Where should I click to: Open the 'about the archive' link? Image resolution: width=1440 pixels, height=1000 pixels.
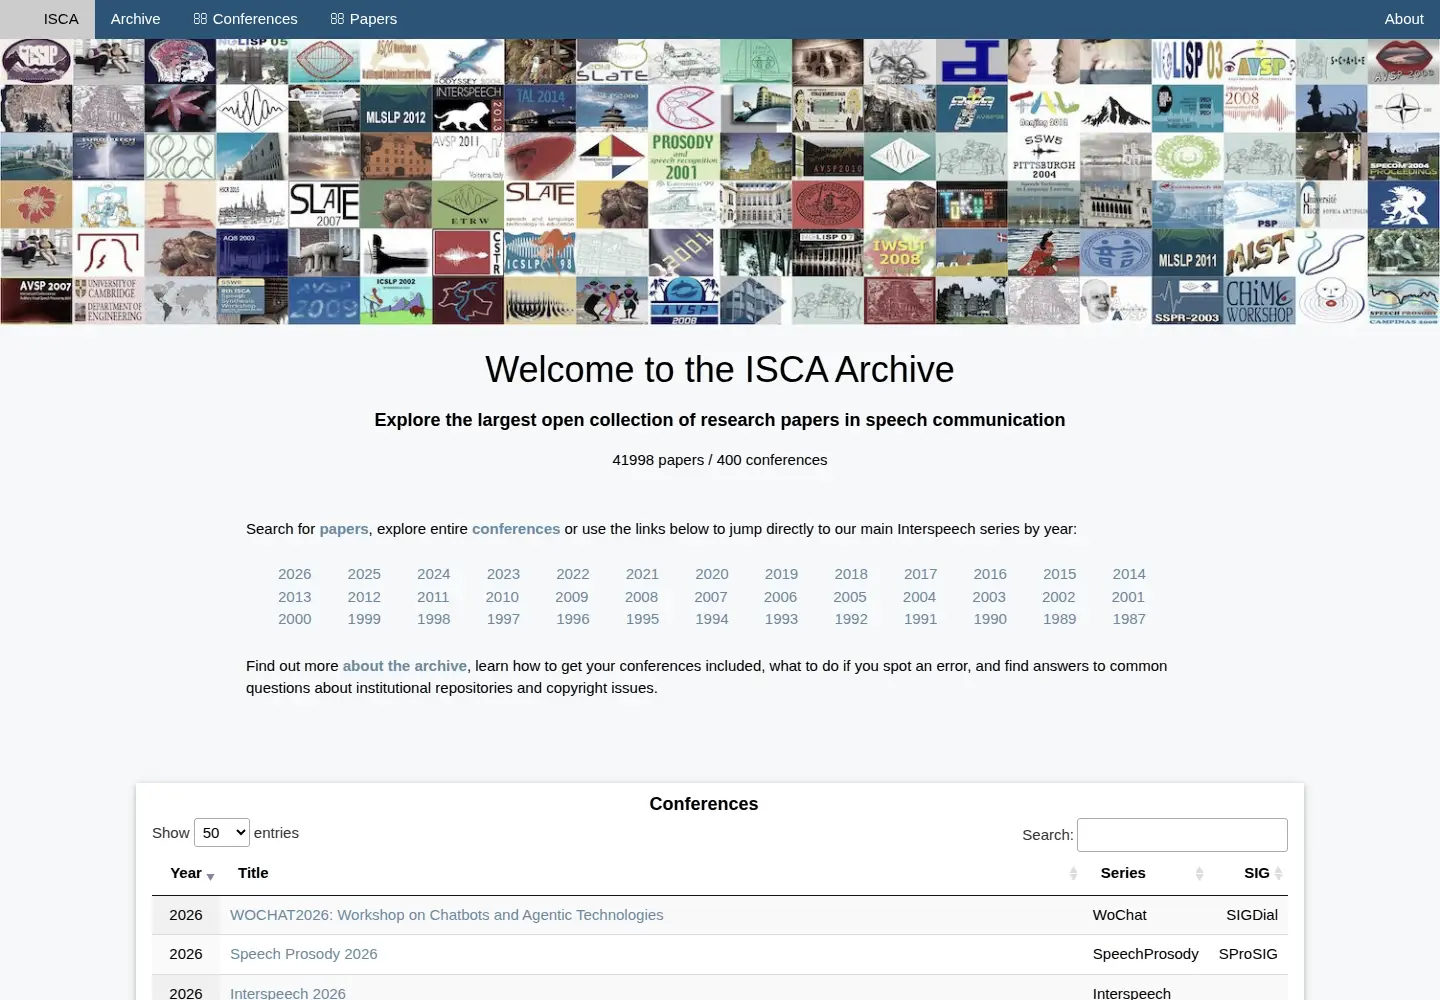click(x=405, y=666)
